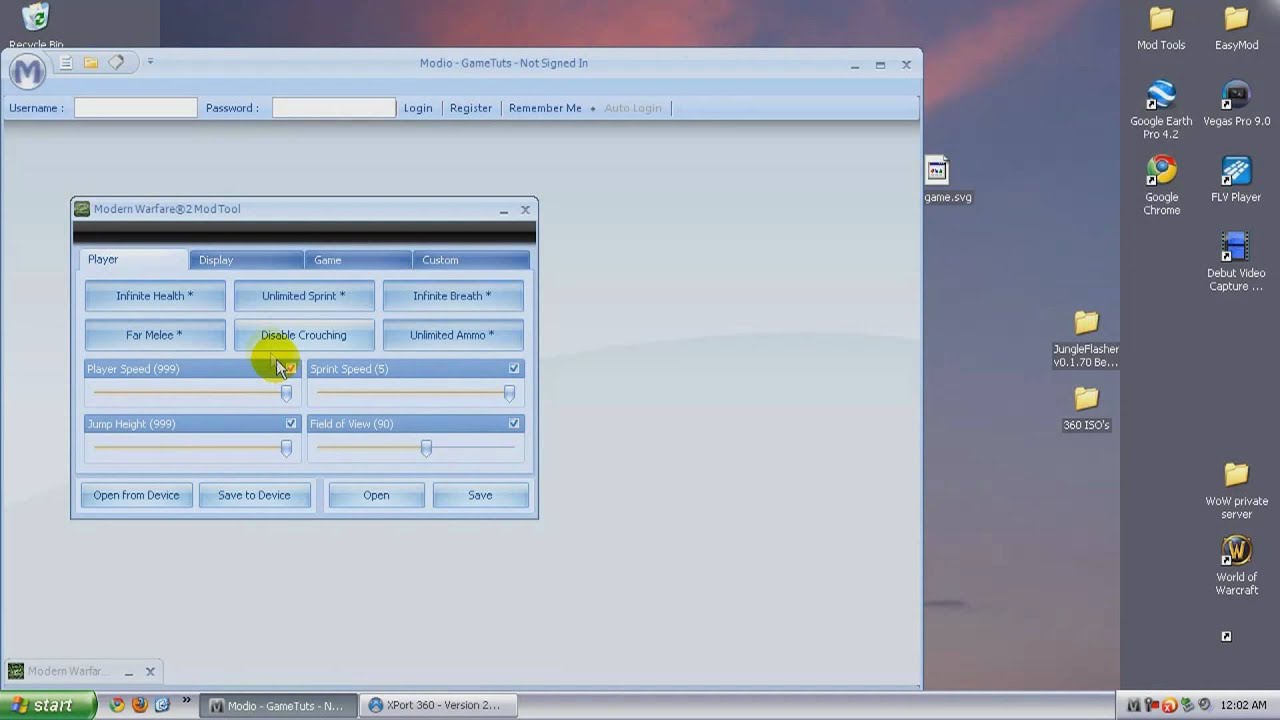The width and height of the screenshot is (1280, 720).
Task: Toggle Far Melee option
Action: click(x=155, y=335)
